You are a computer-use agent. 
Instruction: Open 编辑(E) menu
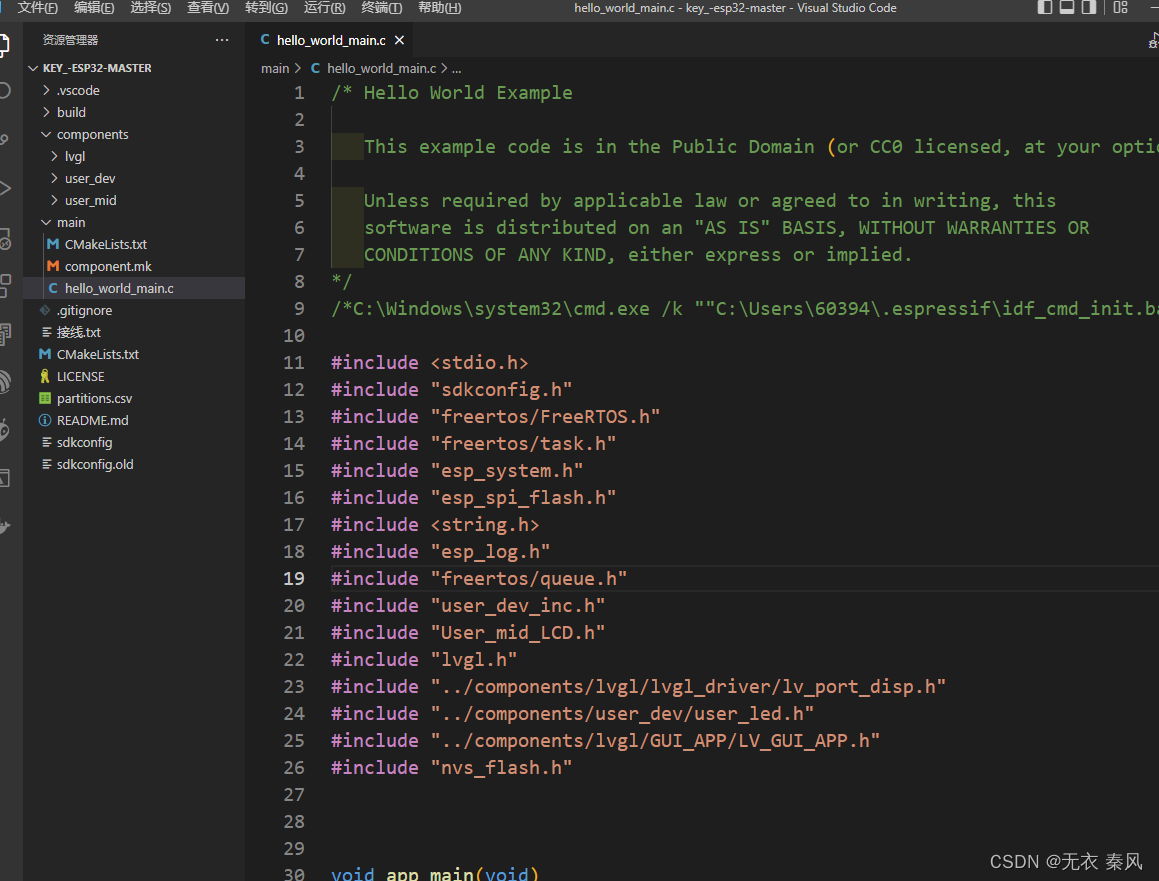click(x=94, y=7)
